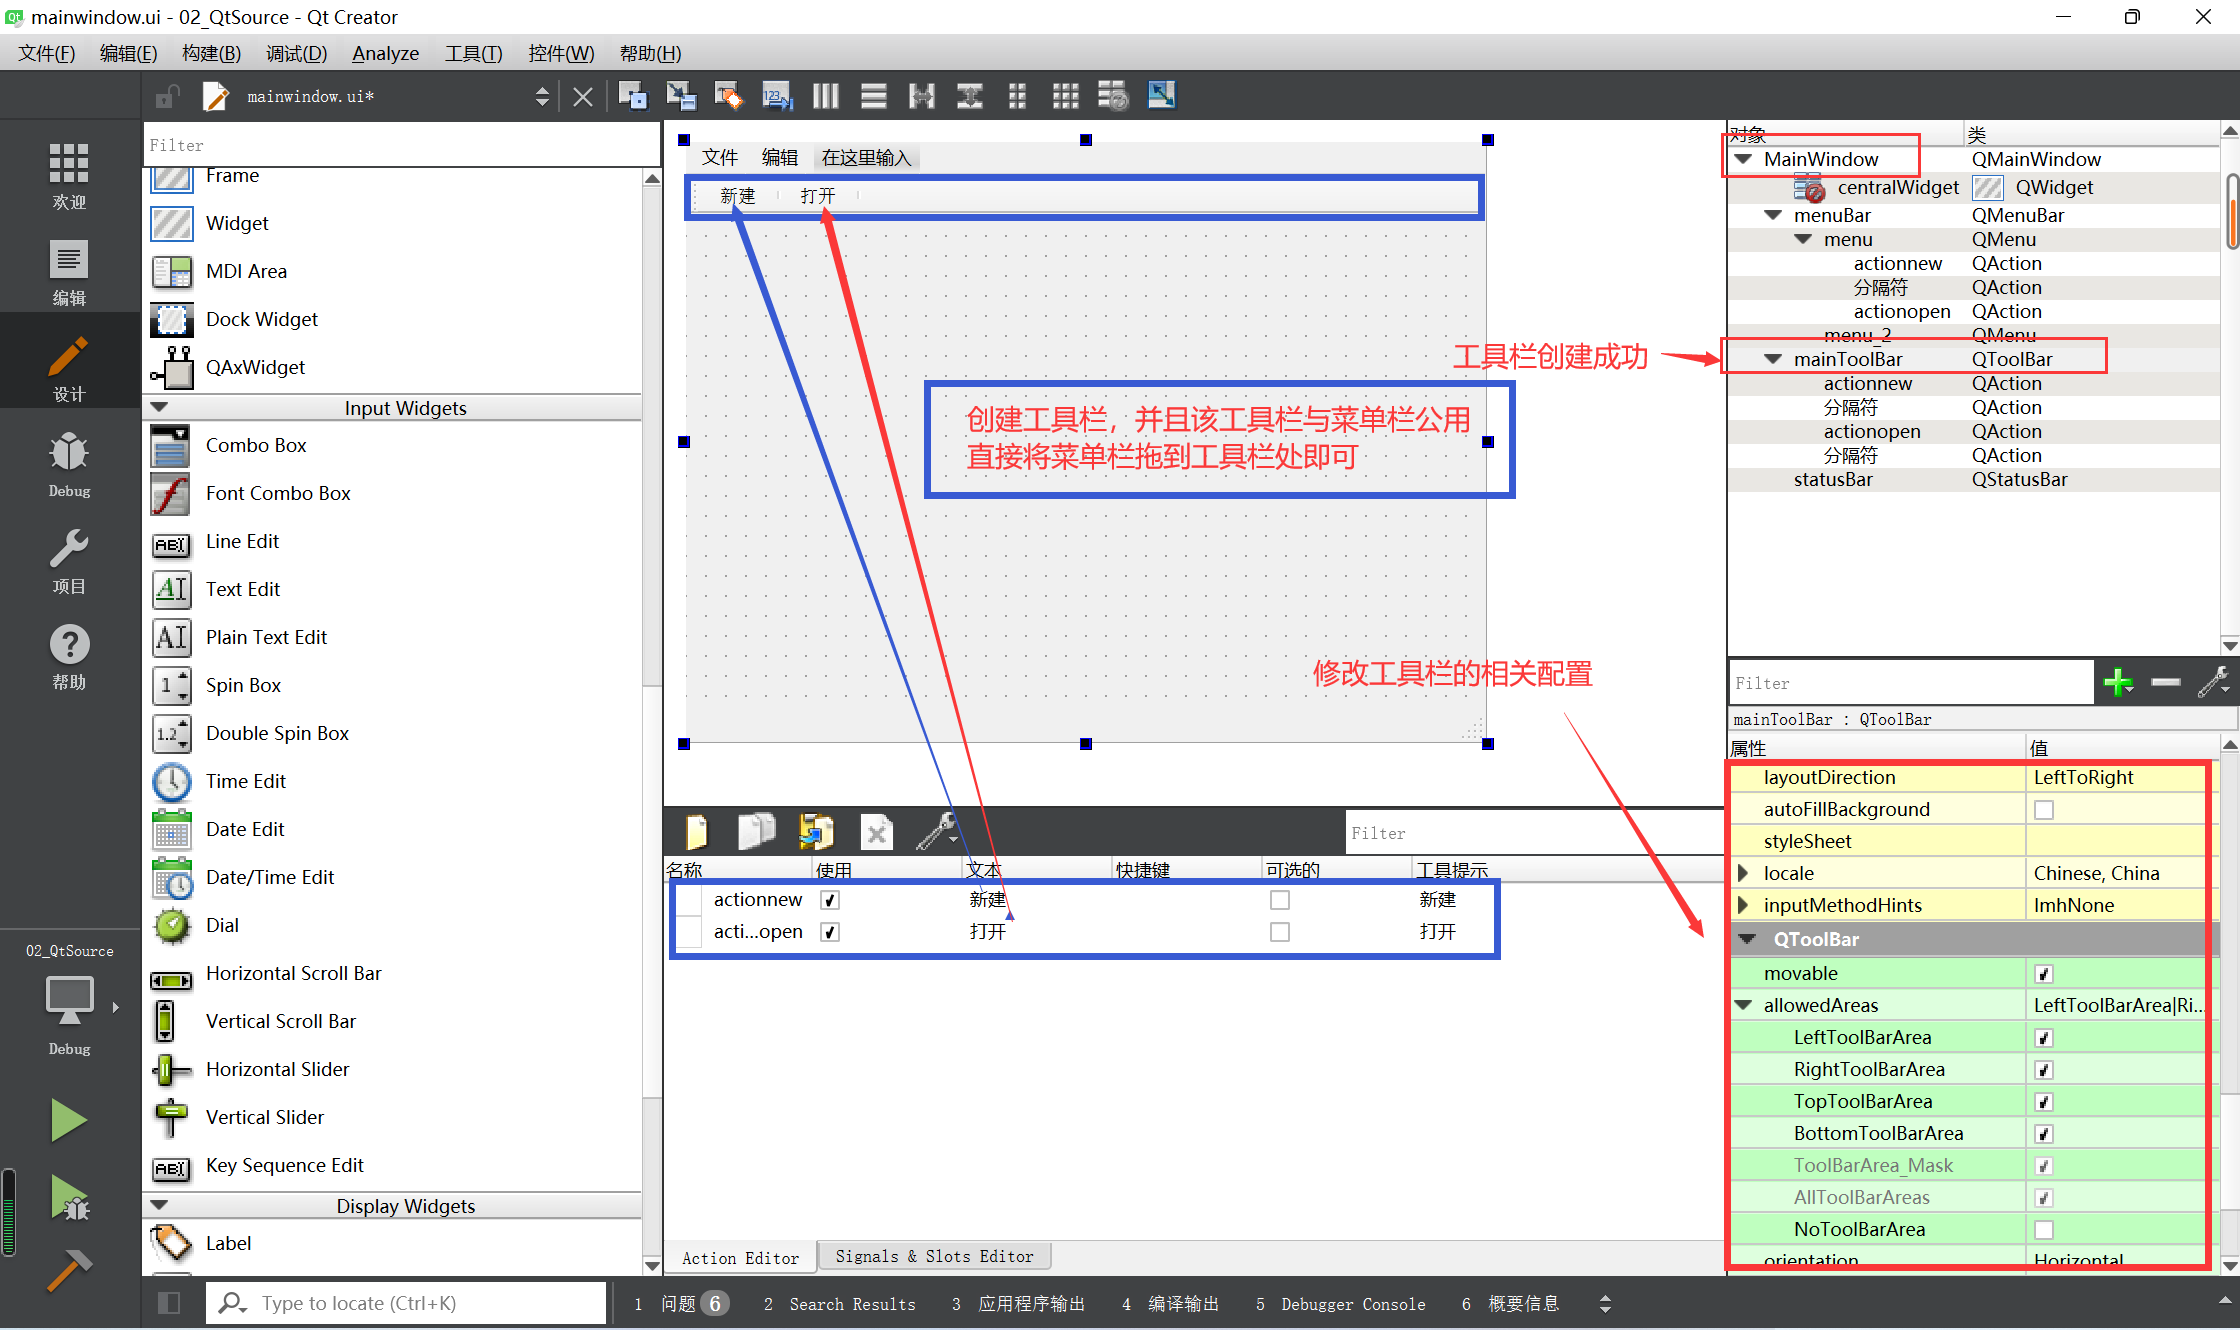Viewport: 2240px width, 1330px height.
Task: Open the 欢迎 welcome mode
Action: pos(69,176)
